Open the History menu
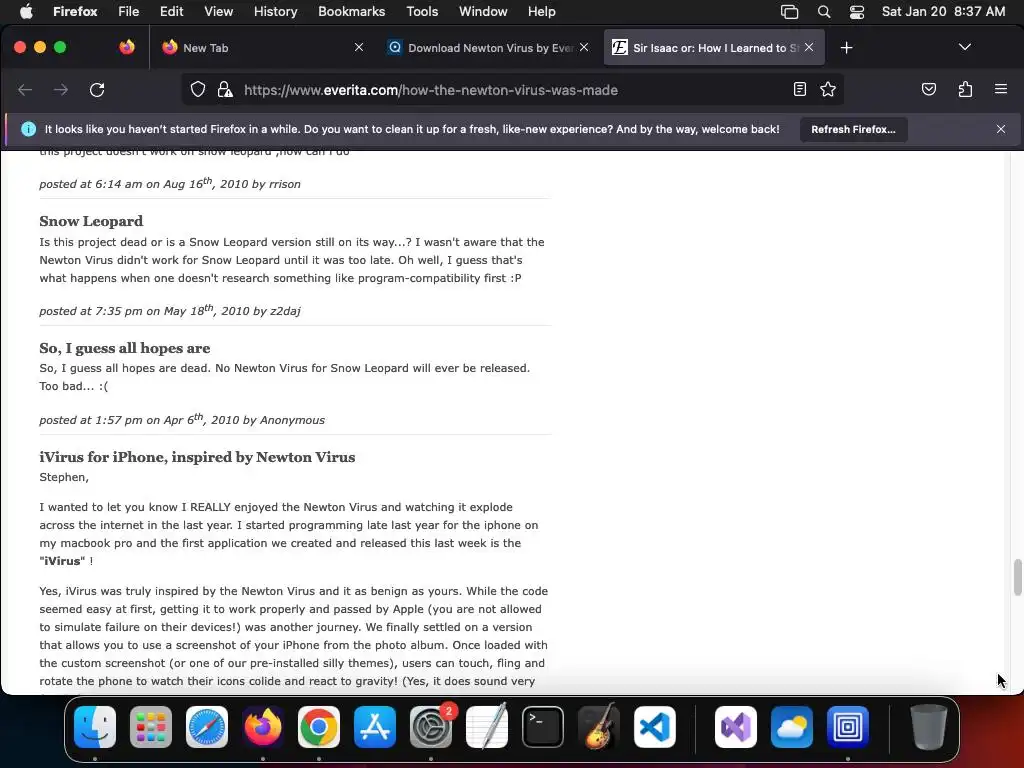The image size is (1024, 768). pyautogui.click(x=275, y=11)
